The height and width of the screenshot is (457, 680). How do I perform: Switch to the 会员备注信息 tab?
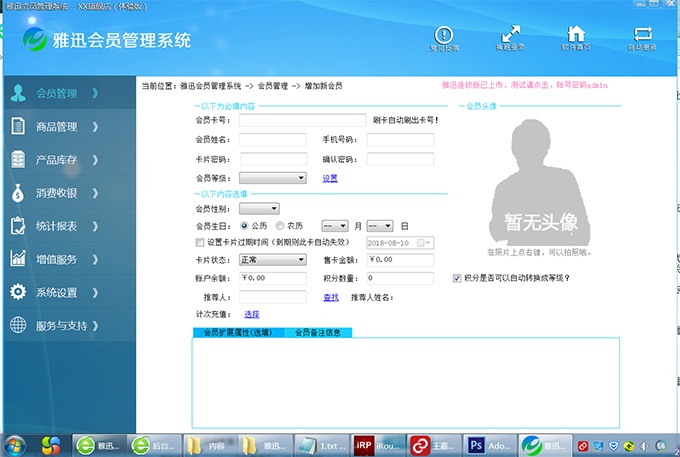click(x=318, y=332)
